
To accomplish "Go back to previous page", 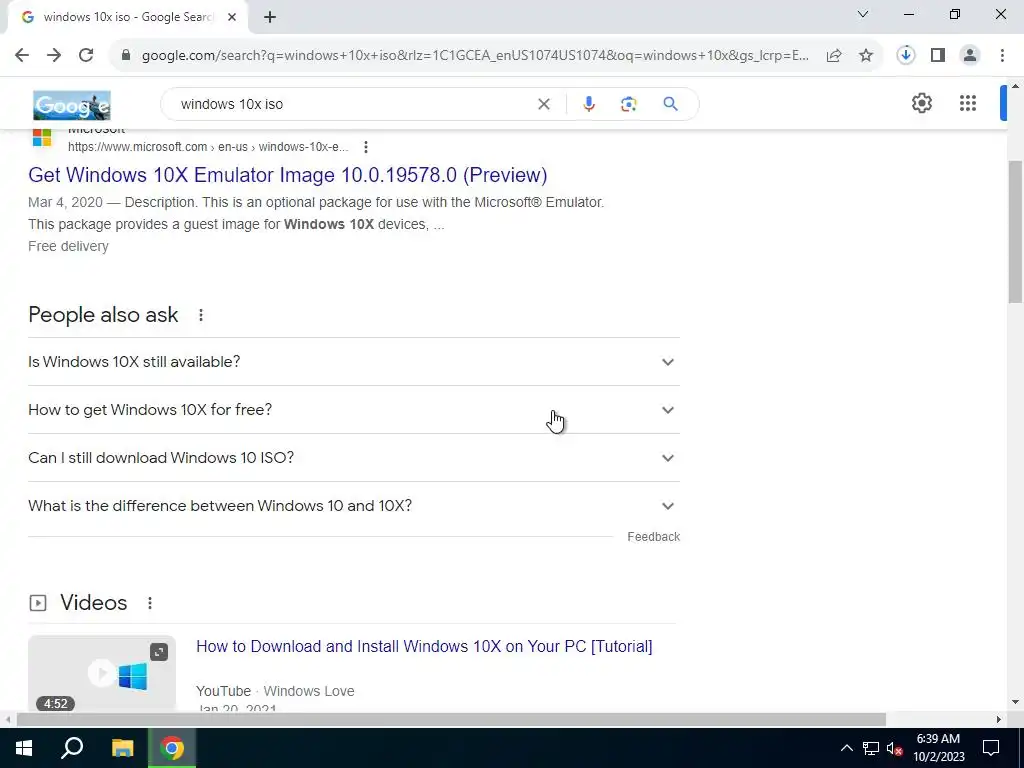I will [x=22, y=56].
